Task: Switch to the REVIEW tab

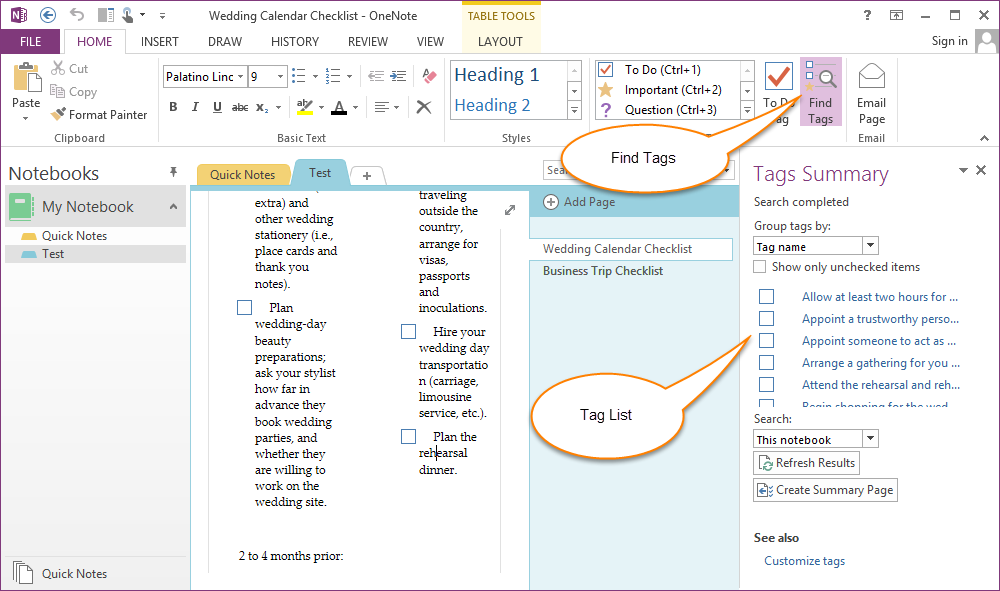Action: pos(367,41)
